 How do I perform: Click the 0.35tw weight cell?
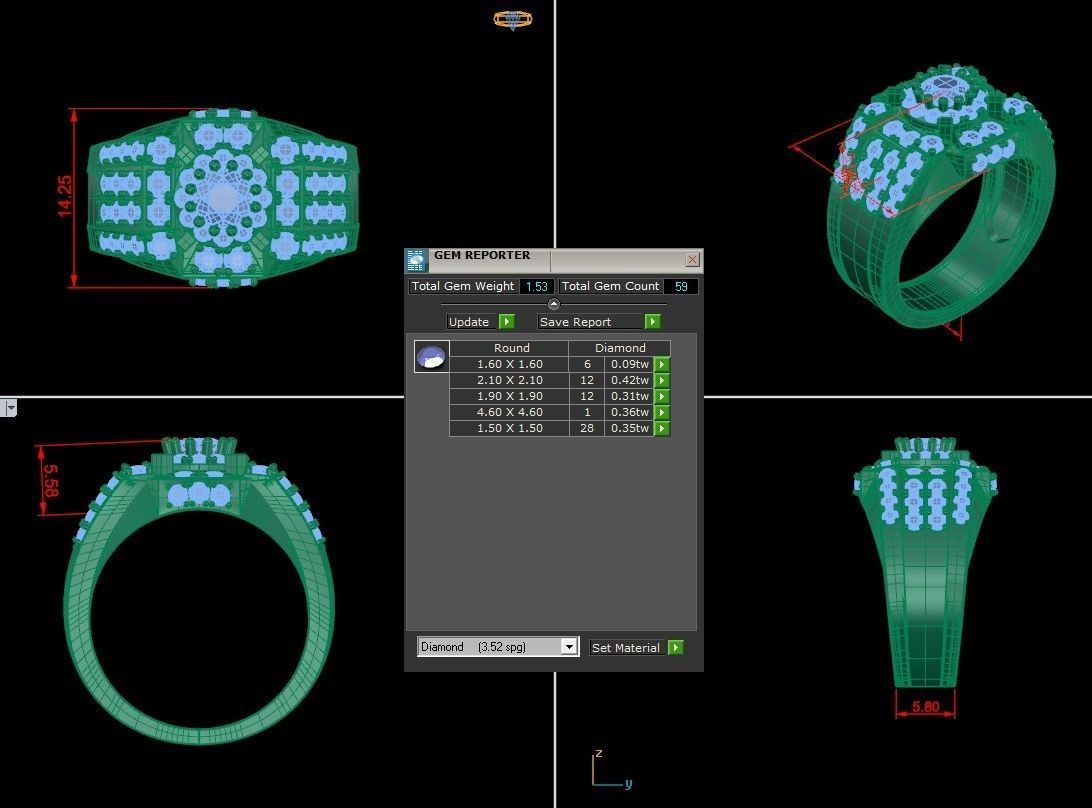tap(630, 428)
